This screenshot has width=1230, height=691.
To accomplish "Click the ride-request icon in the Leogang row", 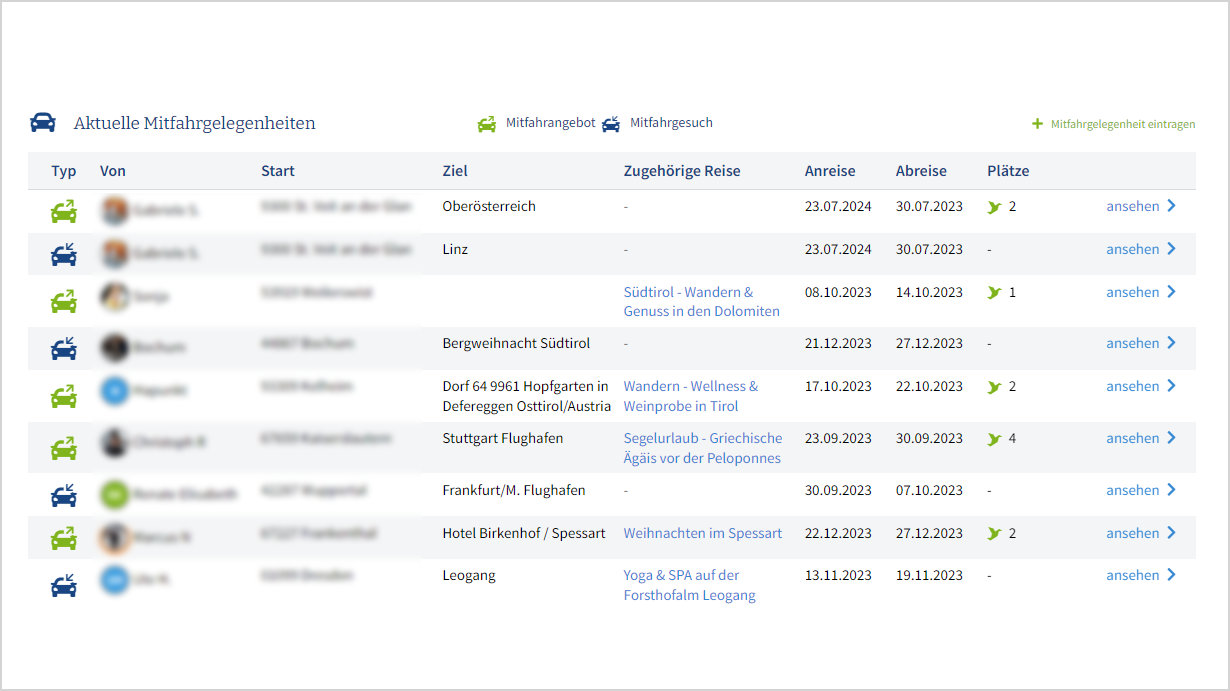I will (64, 585).
